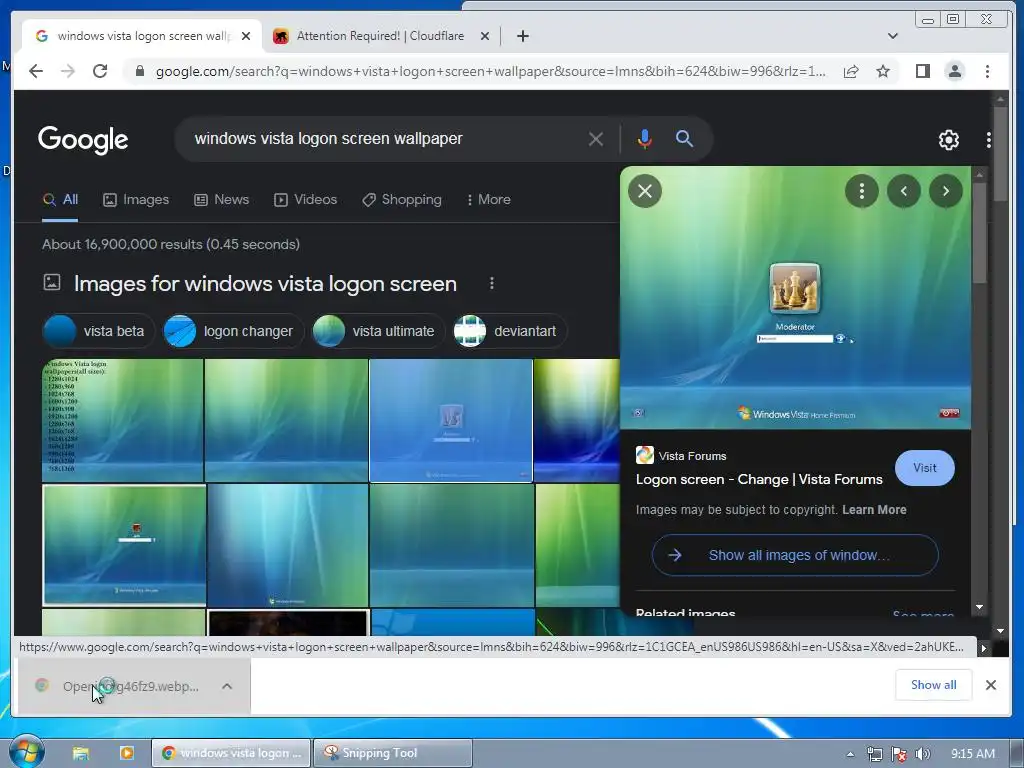Open the tab search dropdown chevron
The width and height of the screenshot is (1024, 768).
(x=893, y=36)
